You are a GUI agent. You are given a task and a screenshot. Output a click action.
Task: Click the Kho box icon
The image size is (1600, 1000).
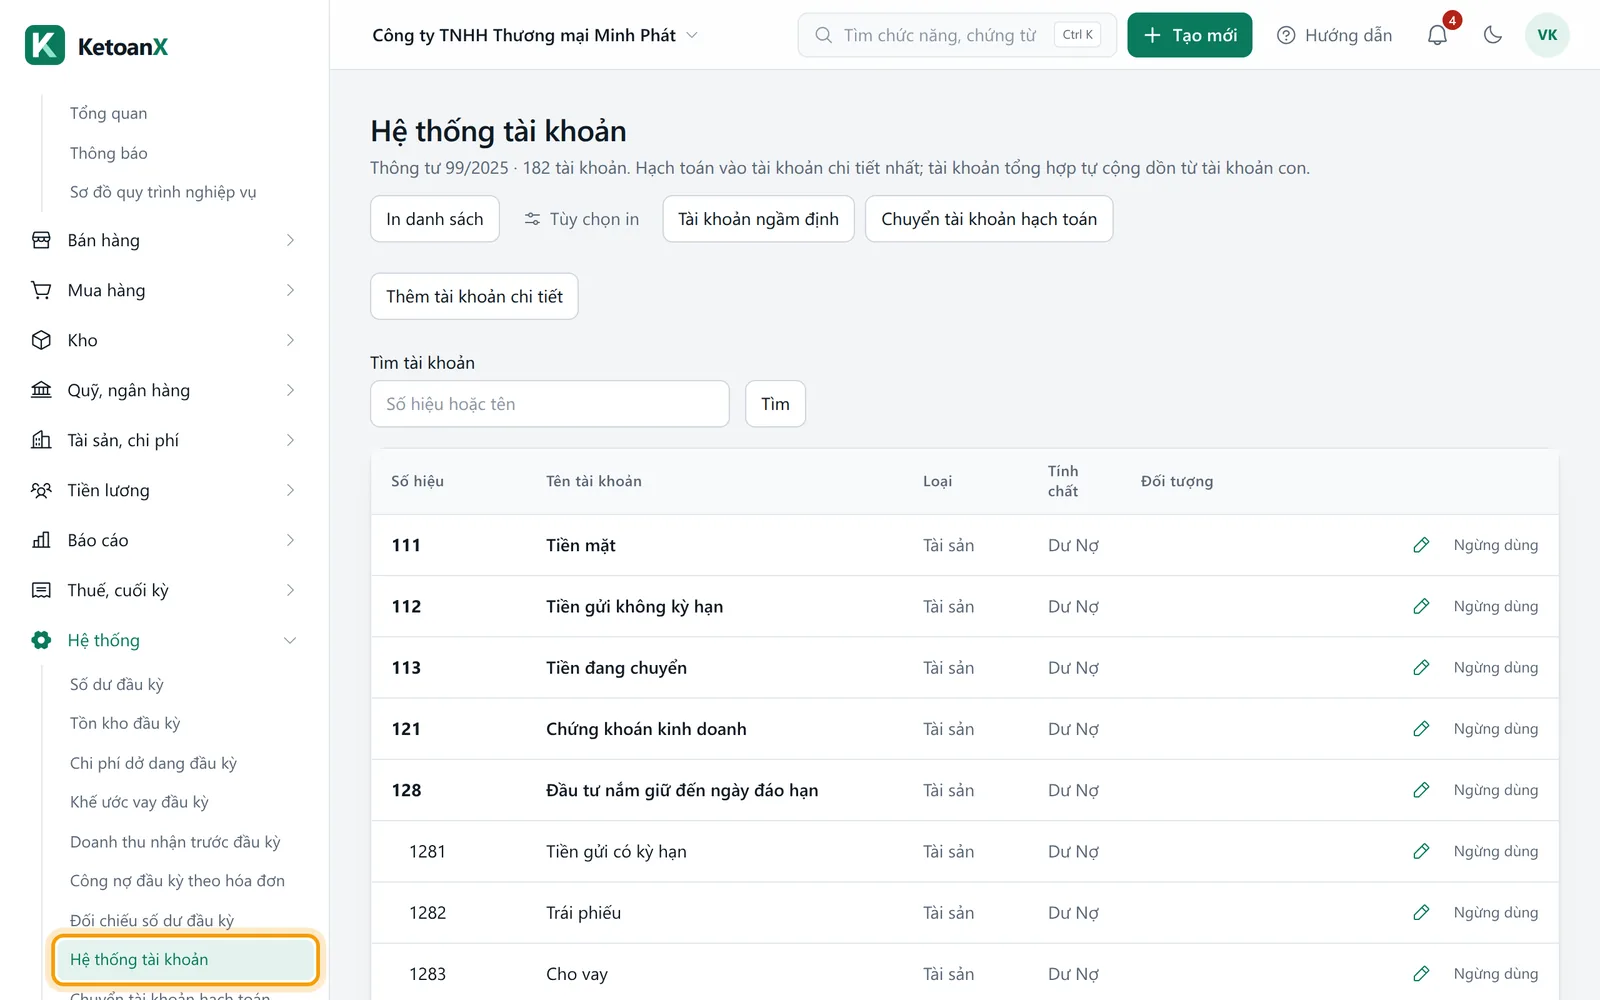(41, 340)
